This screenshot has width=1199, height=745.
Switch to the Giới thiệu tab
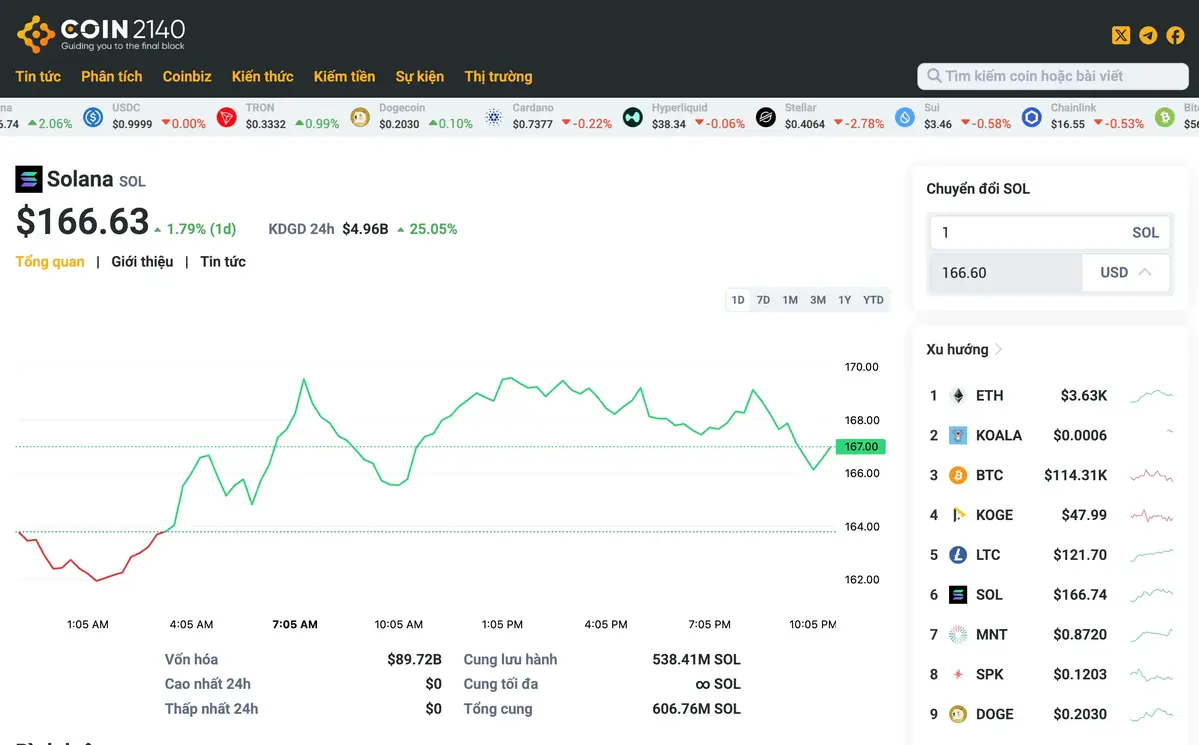point(142,261)
